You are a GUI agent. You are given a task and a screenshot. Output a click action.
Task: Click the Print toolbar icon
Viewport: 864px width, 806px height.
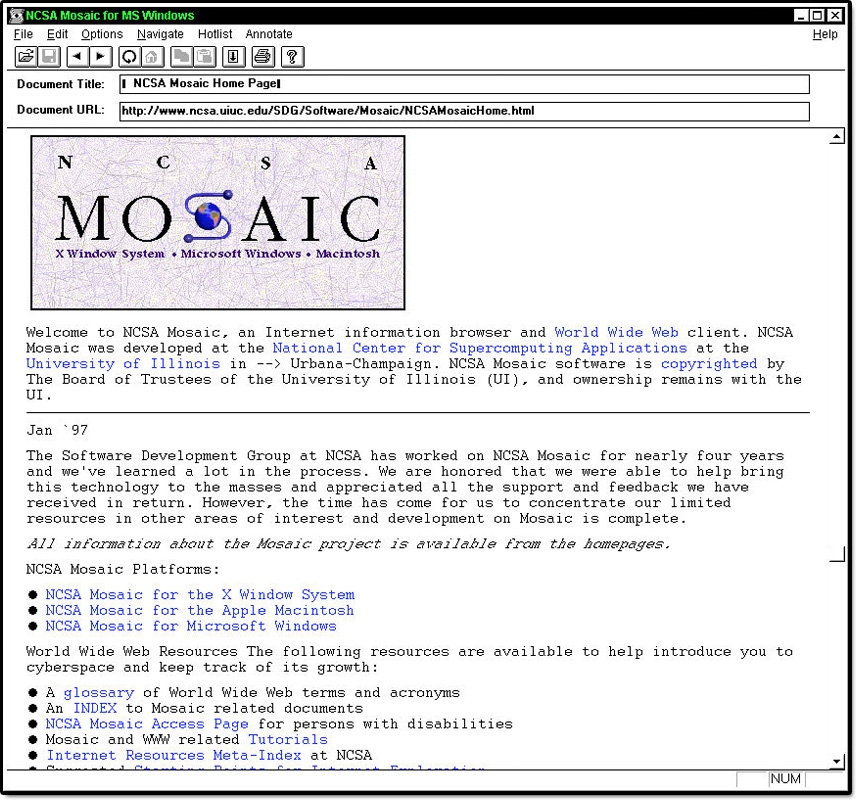(x=262, y=57)
